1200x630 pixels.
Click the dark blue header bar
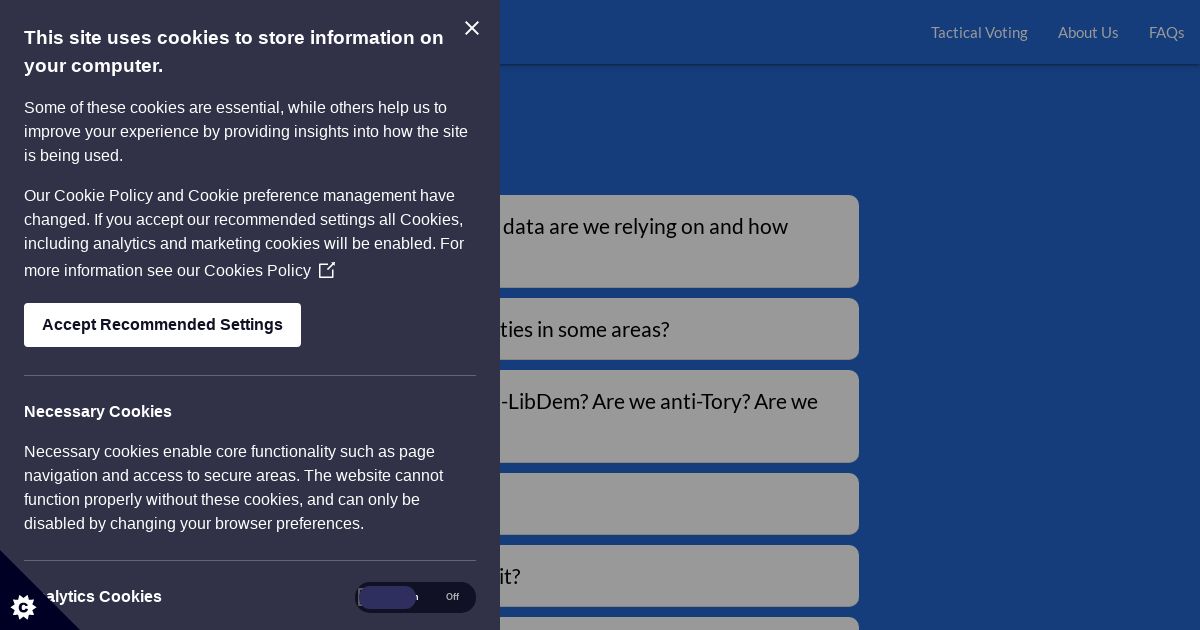point(700,32)
